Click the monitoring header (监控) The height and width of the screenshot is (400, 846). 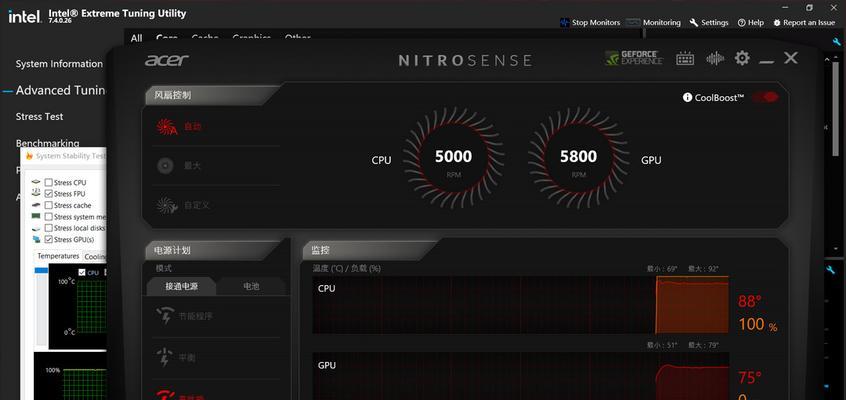pyautogui.click(x=320, y=250)
